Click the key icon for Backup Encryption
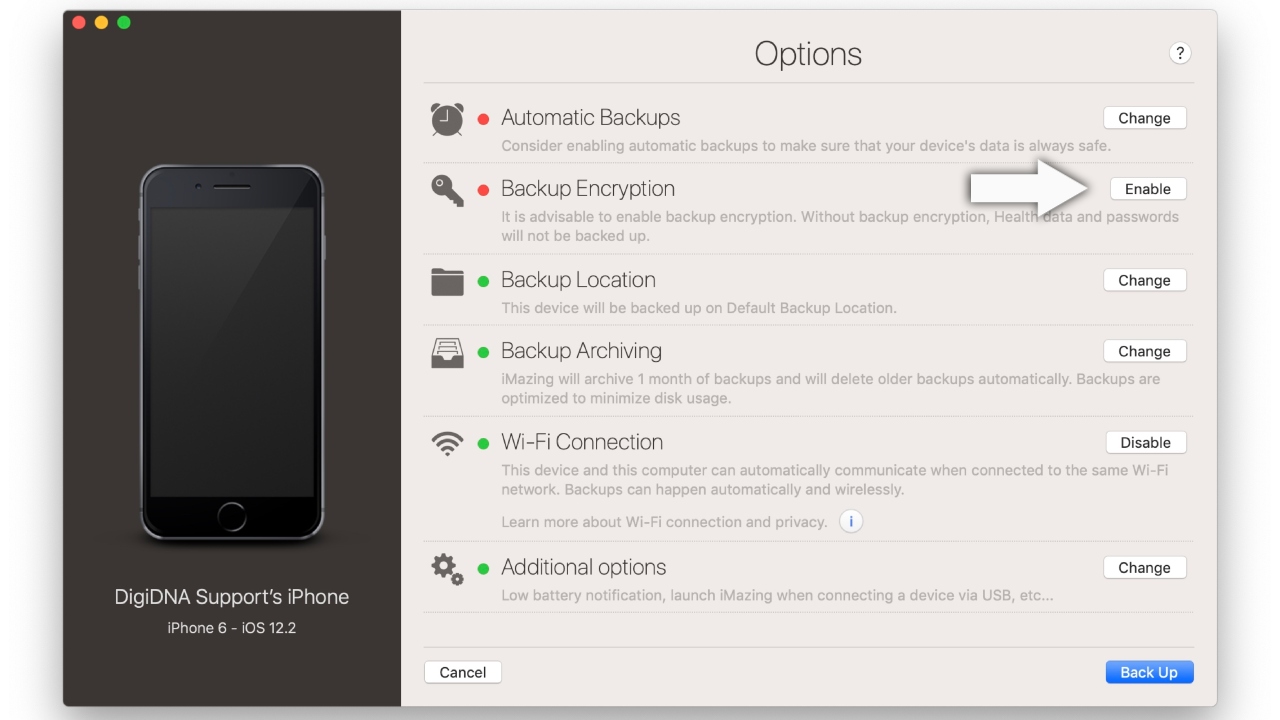This screenshot has height=720, width=1280. (x=447, y=190)
